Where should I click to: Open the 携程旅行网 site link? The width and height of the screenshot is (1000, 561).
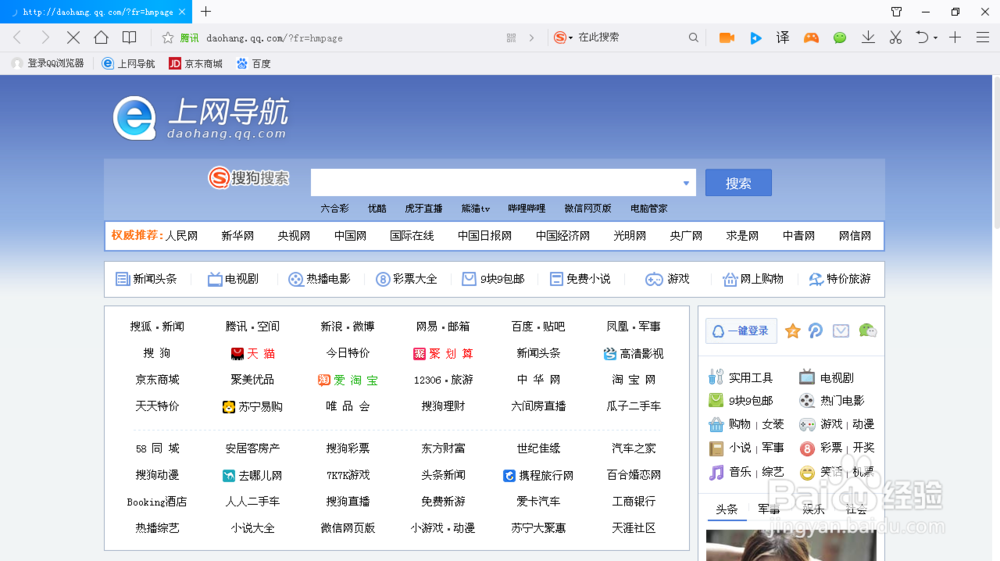click(x=538, y=476)
